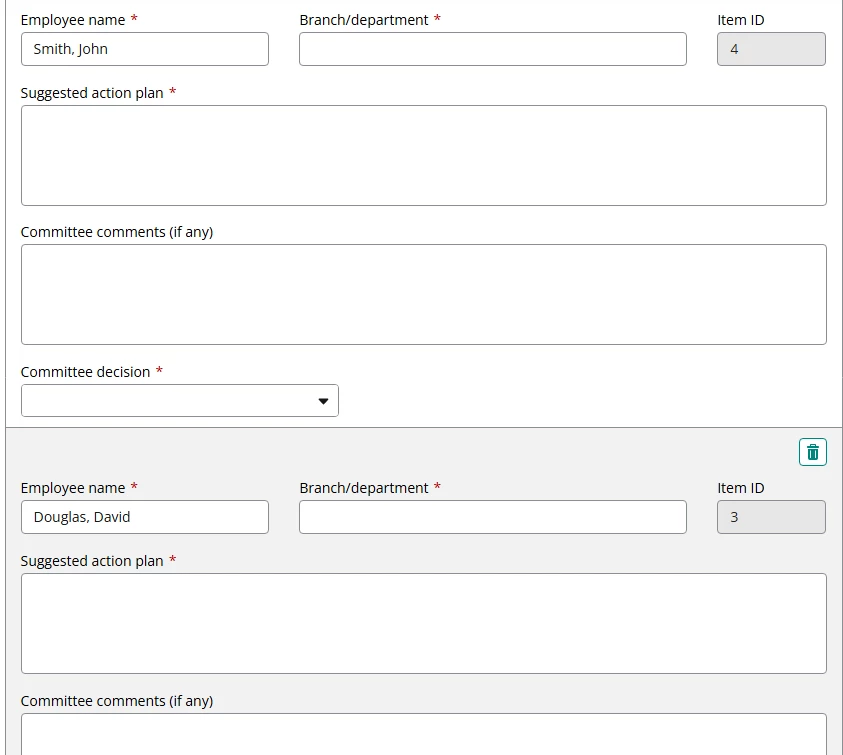Focus the Employee name field containing Smith, John
Viewport: 843px width, 755px height.
145,49
